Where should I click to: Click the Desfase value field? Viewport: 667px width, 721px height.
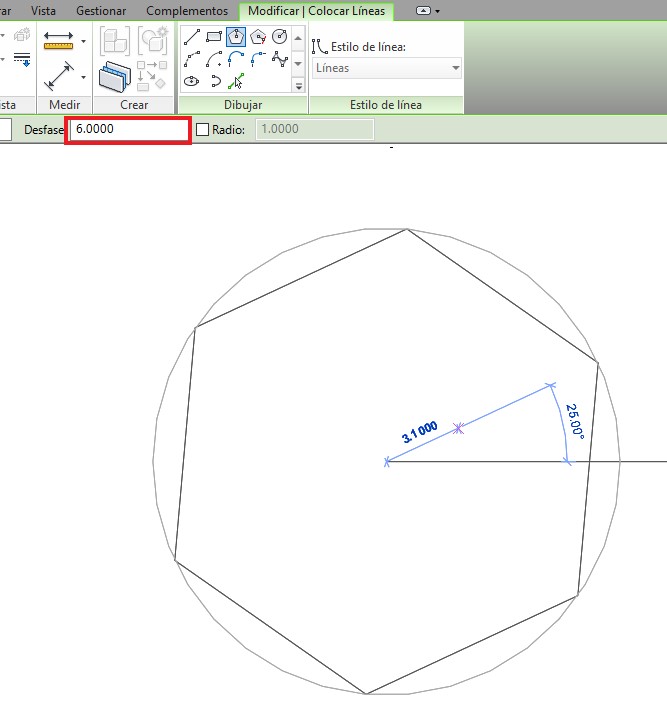pos(128,130)
